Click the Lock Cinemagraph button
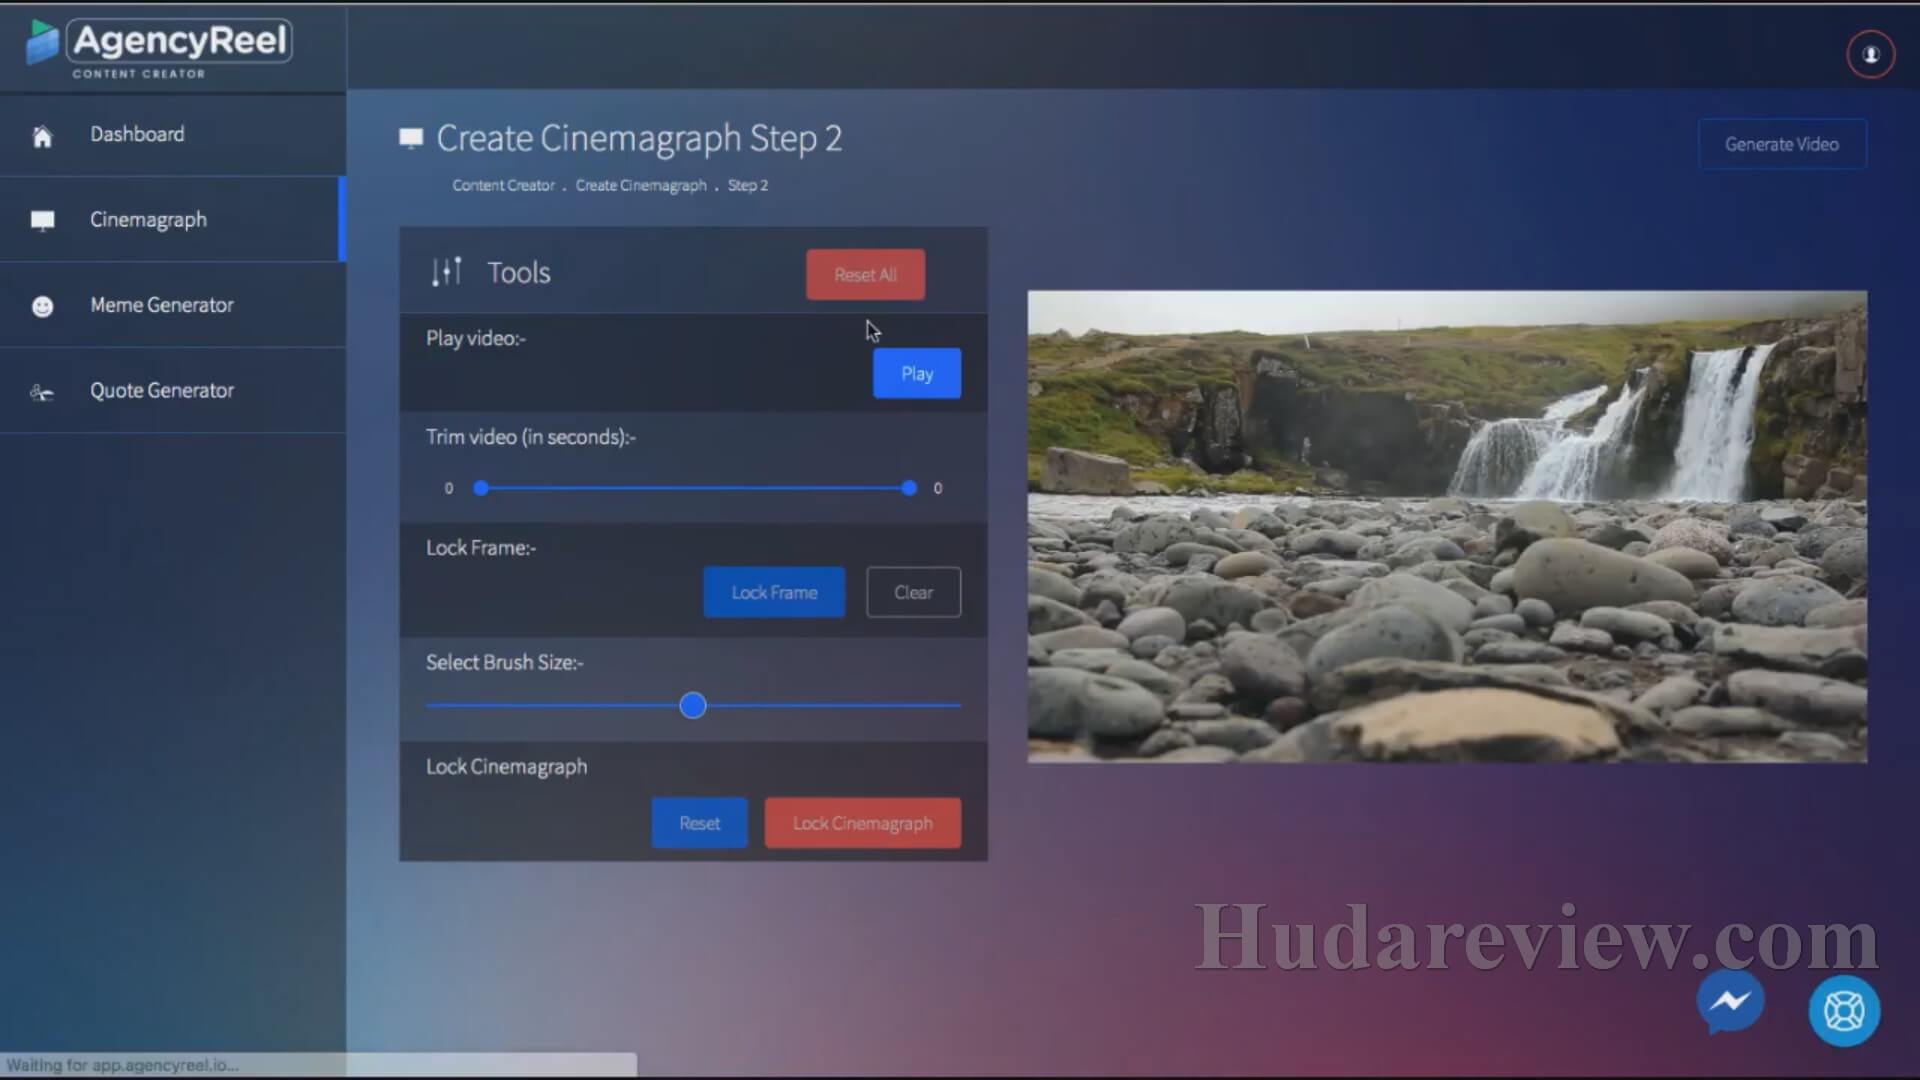The height and width of the screenshot is (1080, 1920). coord(862,823)
